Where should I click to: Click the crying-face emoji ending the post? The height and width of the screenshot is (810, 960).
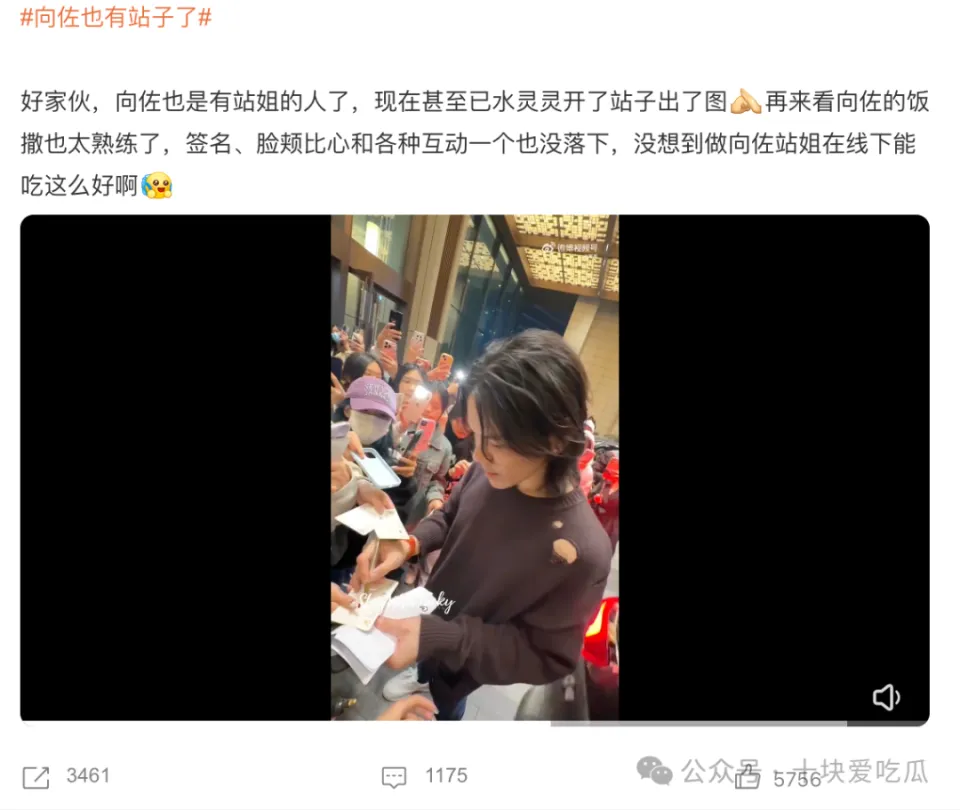pos(157,186)
